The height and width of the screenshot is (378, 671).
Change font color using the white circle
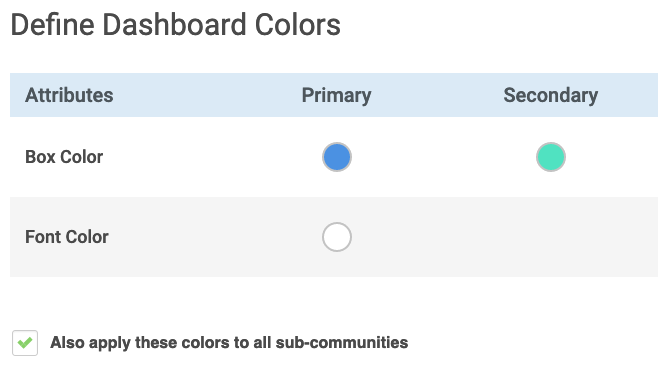pos(337,237)
